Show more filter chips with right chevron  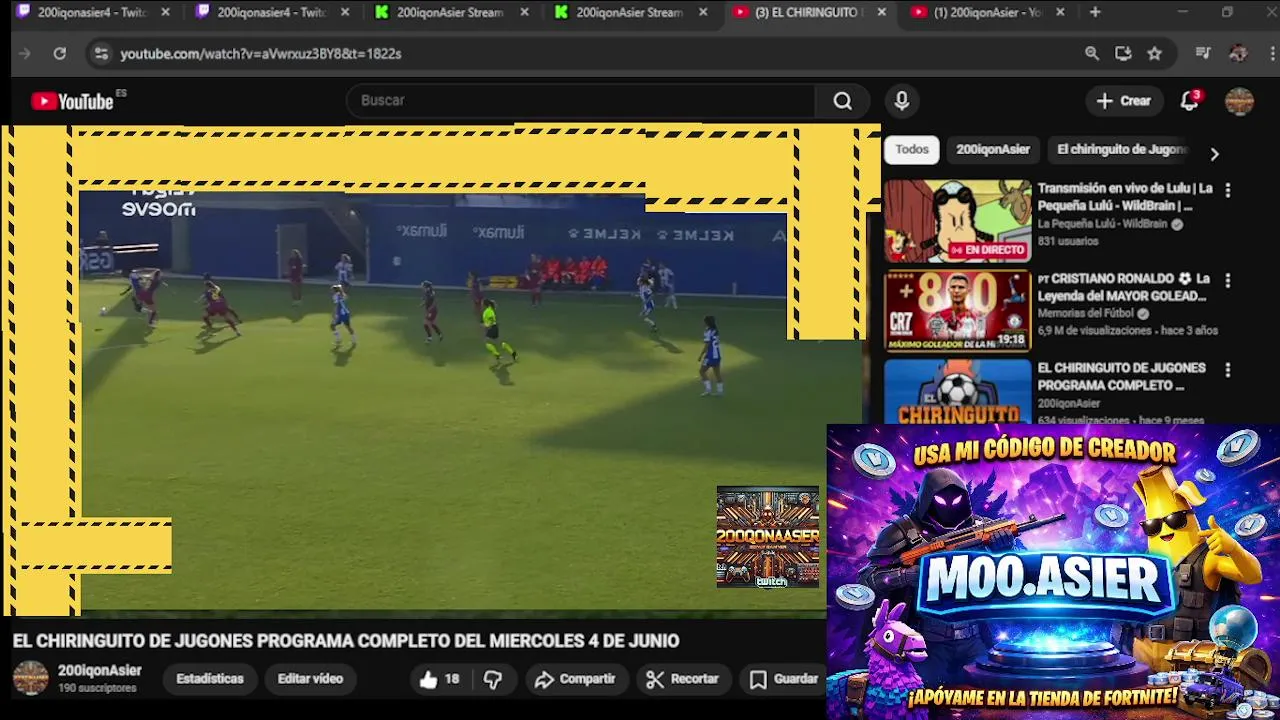(1214, 154)
